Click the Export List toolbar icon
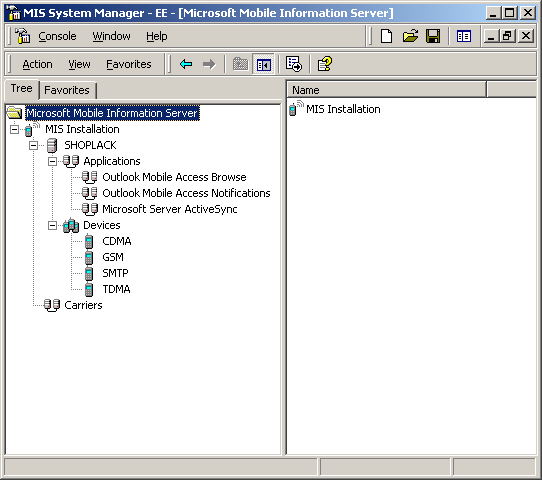Screen dimensions: 542x480 click(x=293, y=64)
